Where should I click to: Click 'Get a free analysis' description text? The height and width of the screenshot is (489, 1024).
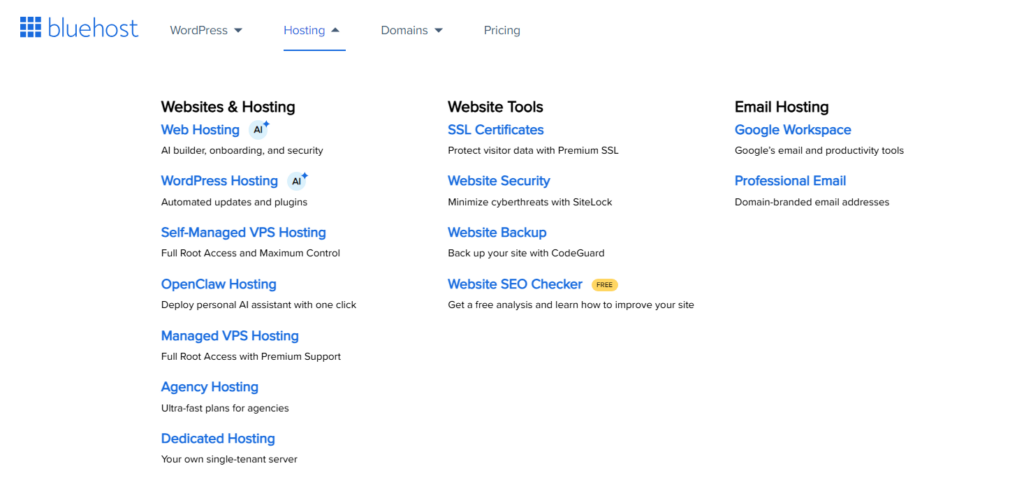(x=571, y=305)
